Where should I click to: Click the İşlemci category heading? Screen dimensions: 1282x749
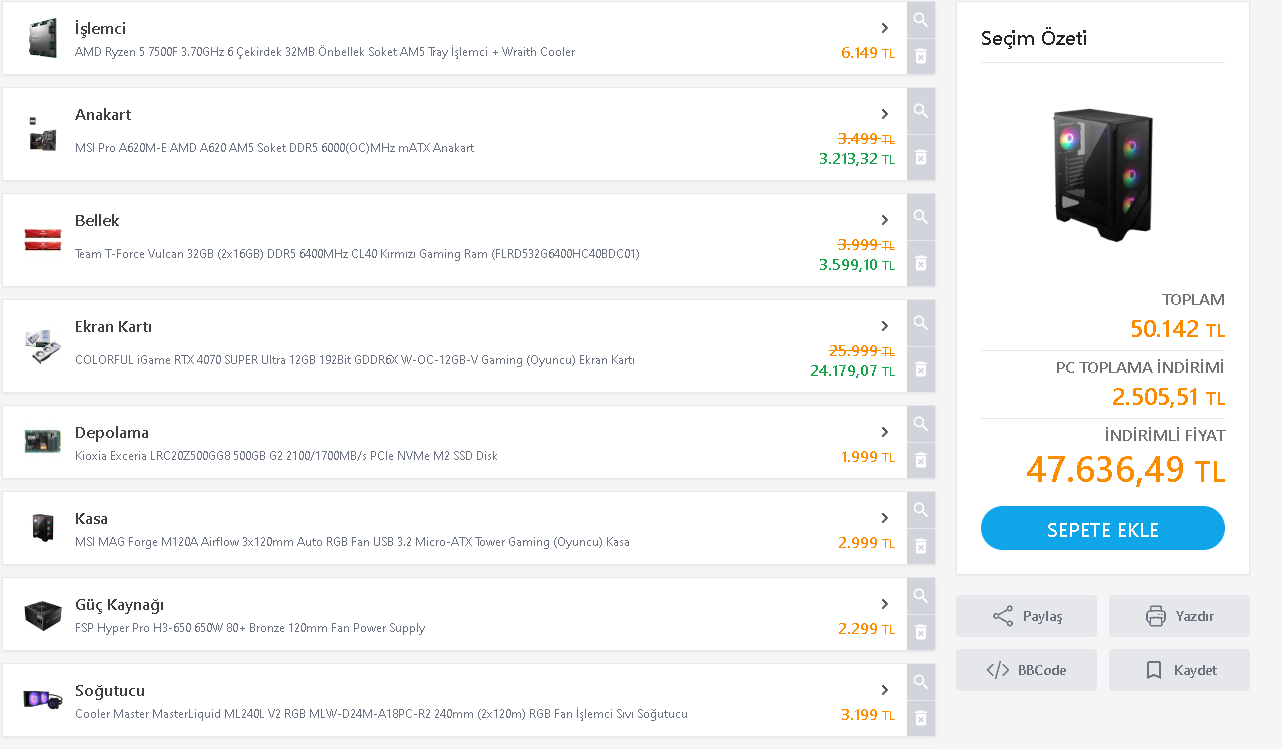coord(100,28)
